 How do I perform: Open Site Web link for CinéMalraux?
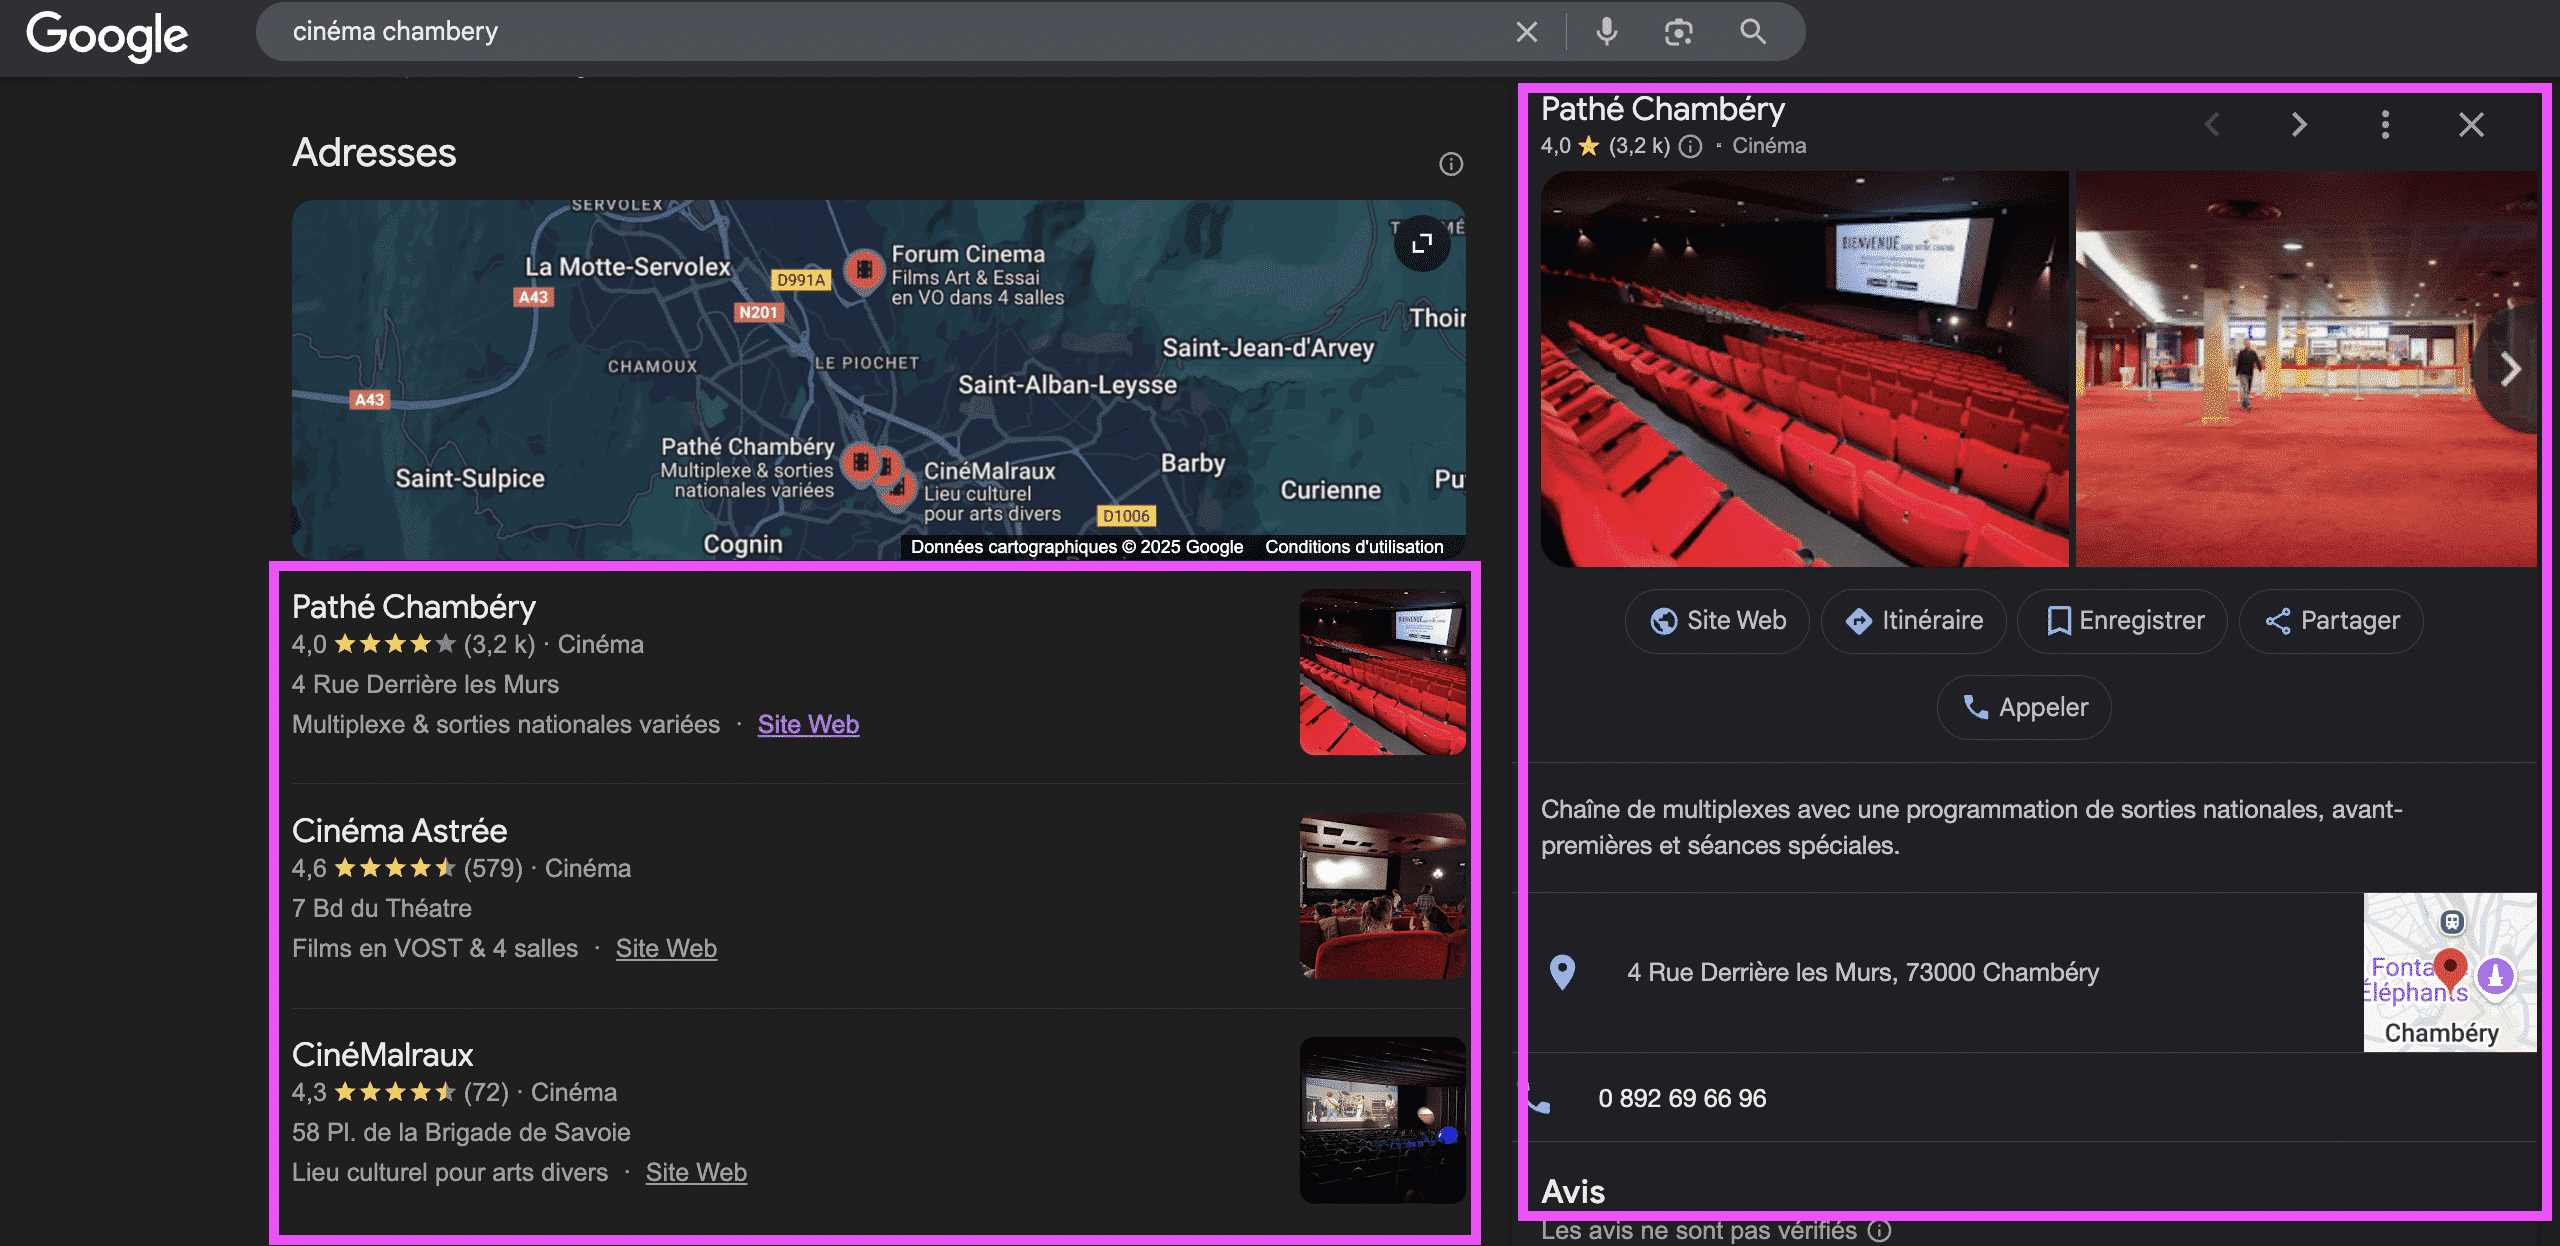(x=696, y=1172)
